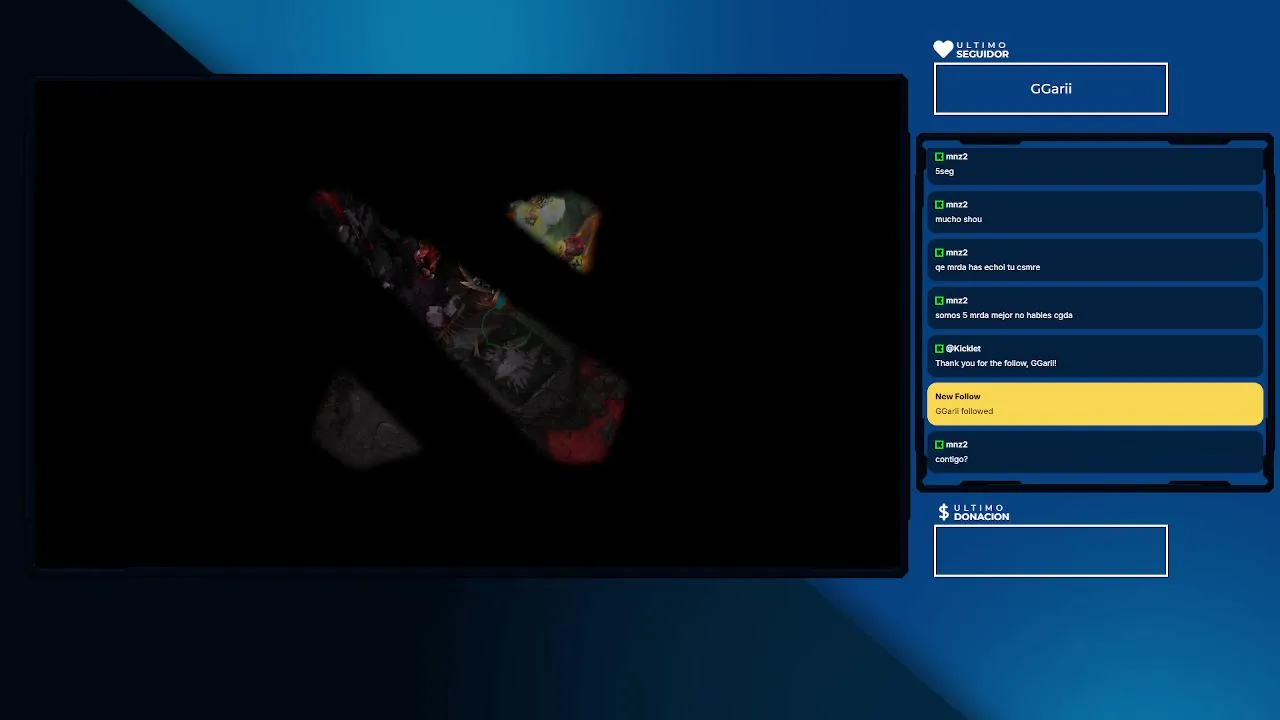Open the mnz2 username above 'contigo?'

pyautogui.click(x=957, y=445)
